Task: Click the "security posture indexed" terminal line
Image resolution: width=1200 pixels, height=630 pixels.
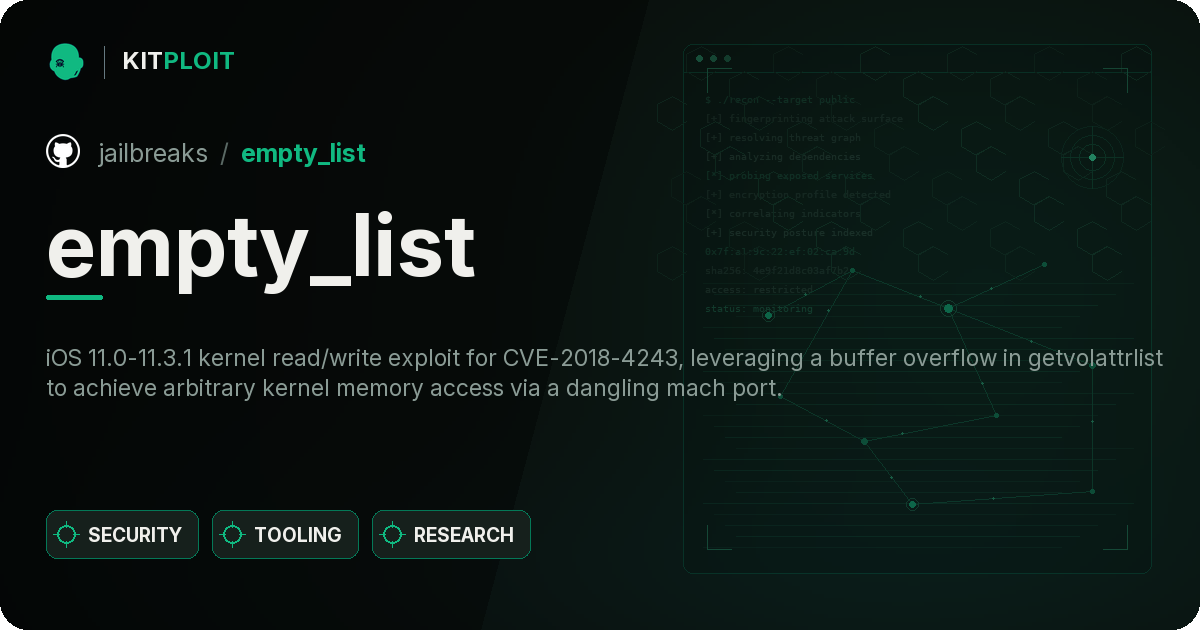Action: click(x=788, y=233)
